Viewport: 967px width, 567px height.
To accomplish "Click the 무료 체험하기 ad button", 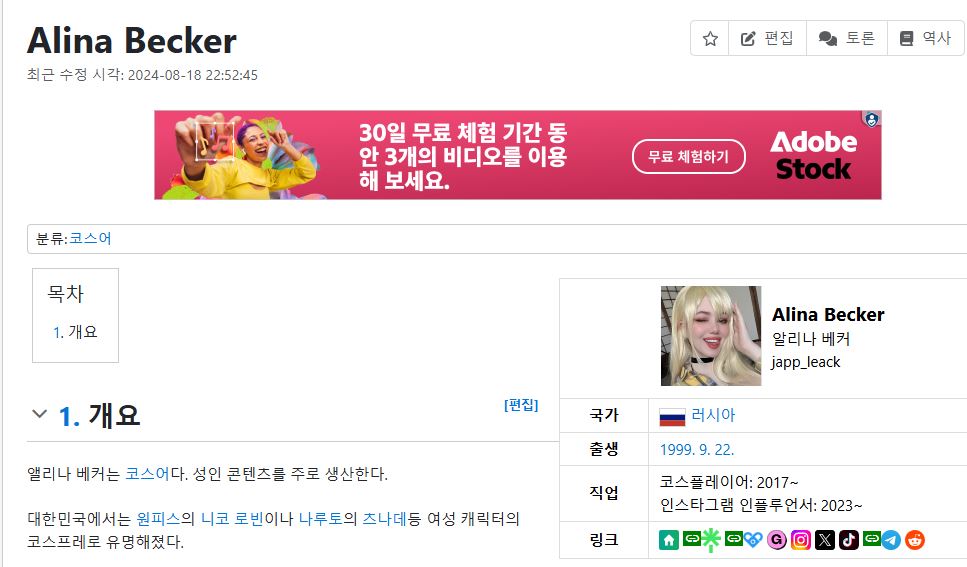I will tap(689, 157).
